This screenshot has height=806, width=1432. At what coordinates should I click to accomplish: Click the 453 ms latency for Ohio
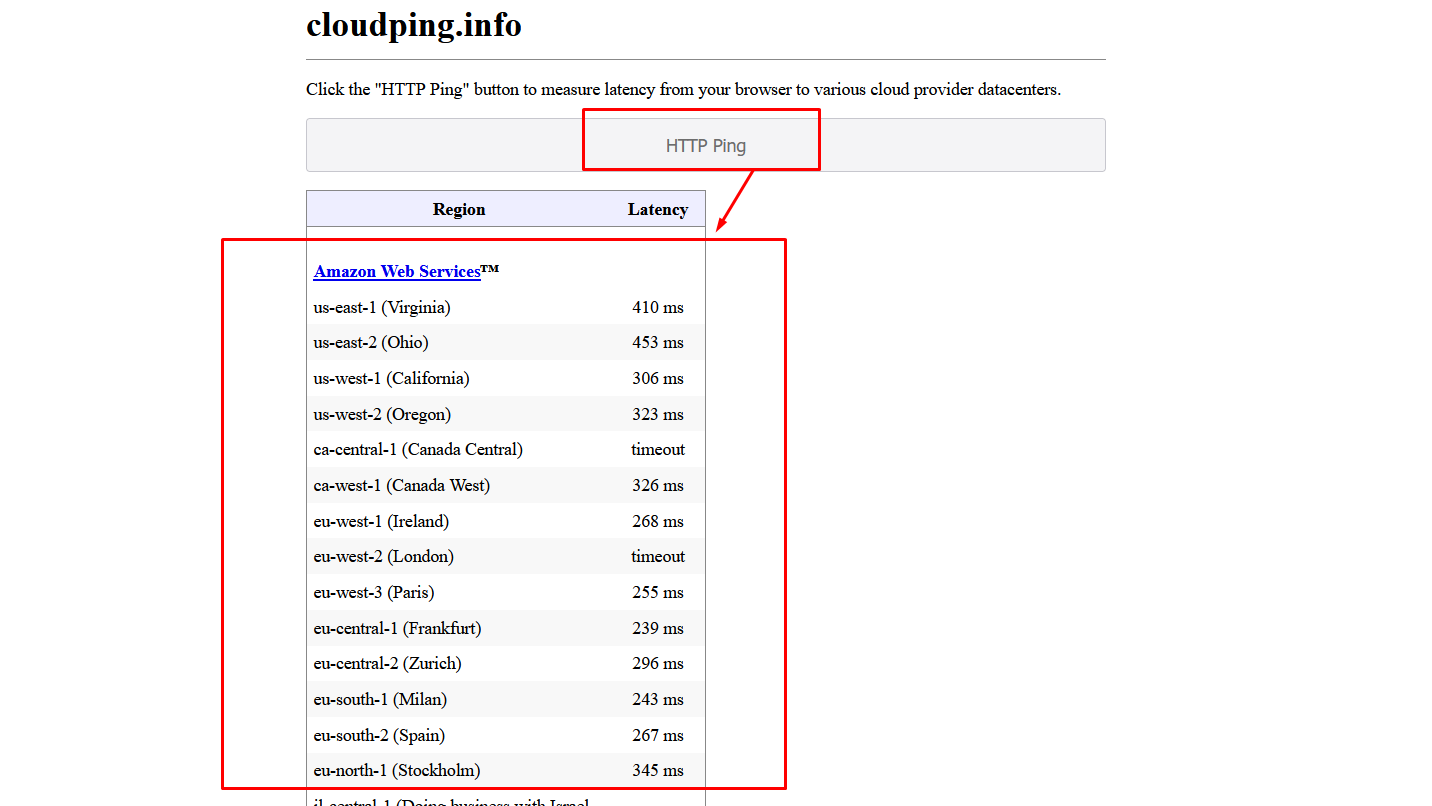(x=658, y=342)
